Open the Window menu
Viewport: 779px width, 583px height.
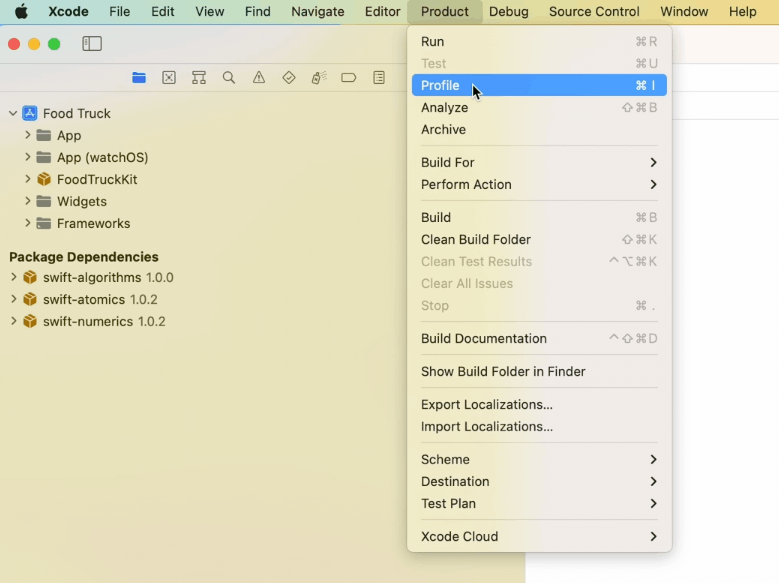[x=684, y=11]
